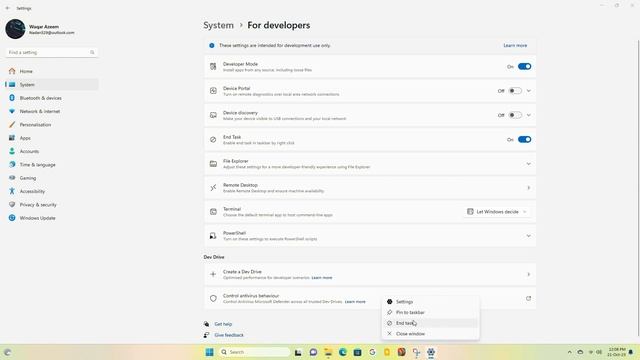Enable the Device Portal toggle

(515, 91)
